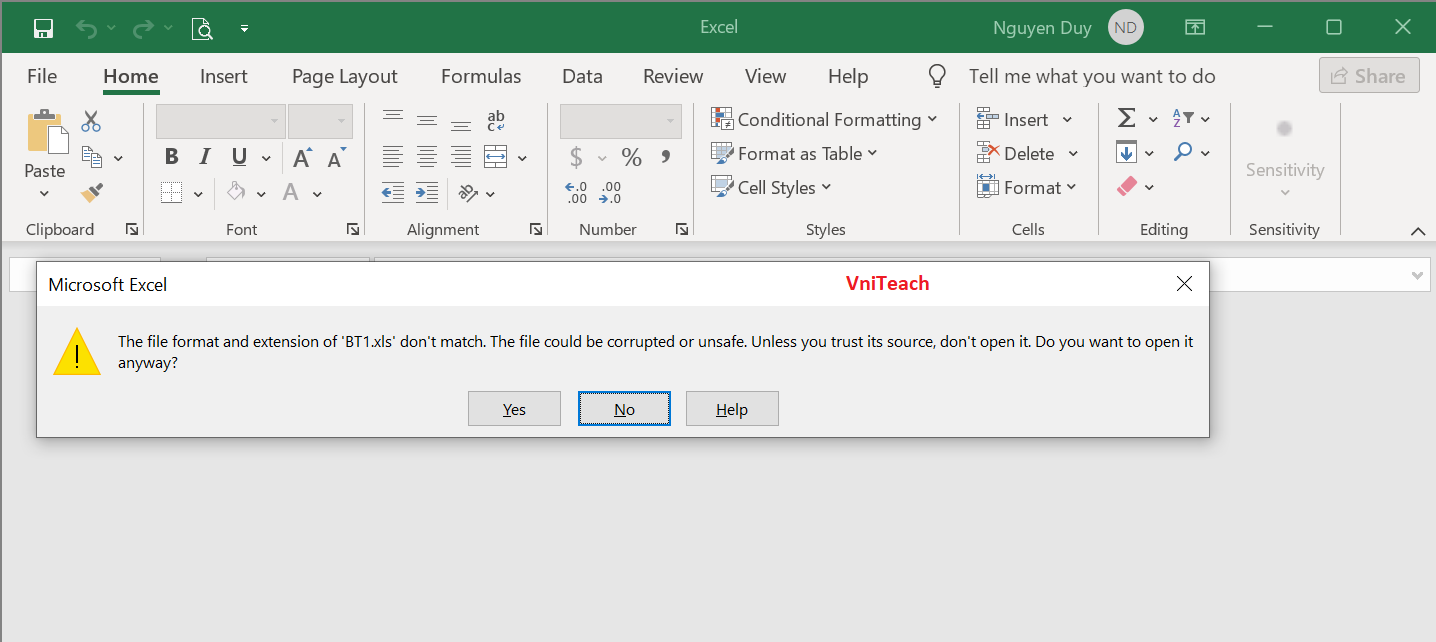Click the Fill Color bucket
The image size is (1436, 642).
tap(236, 192)
